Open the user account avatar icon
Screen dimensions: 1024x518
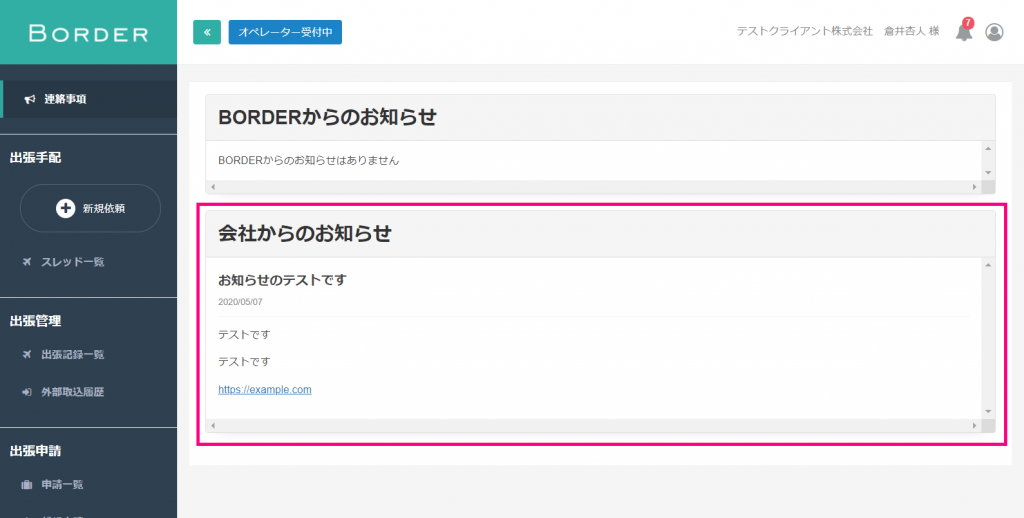pyautogui.click(x=994, y=32)
